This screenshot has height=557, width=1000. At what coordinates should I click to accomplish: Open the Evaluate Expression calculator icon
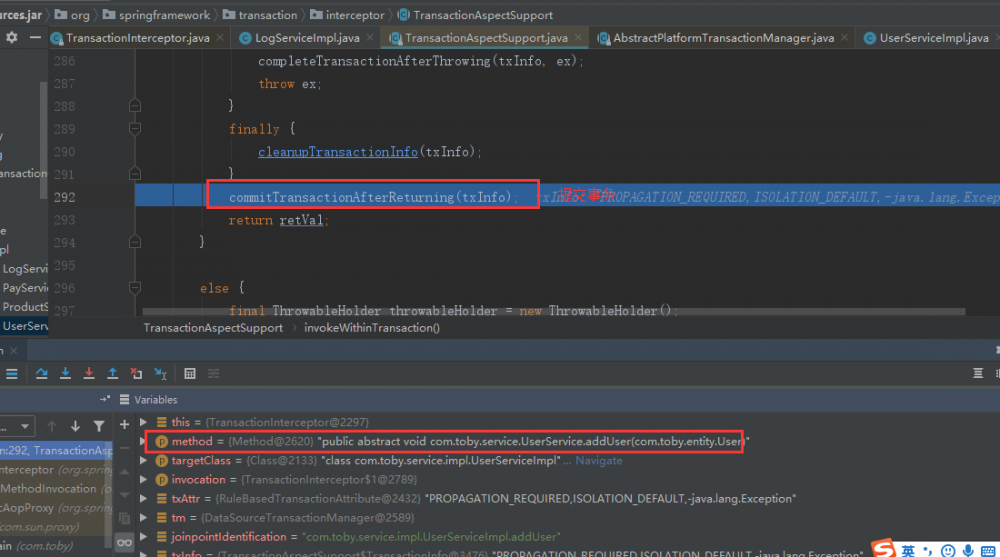coord(189,373)
